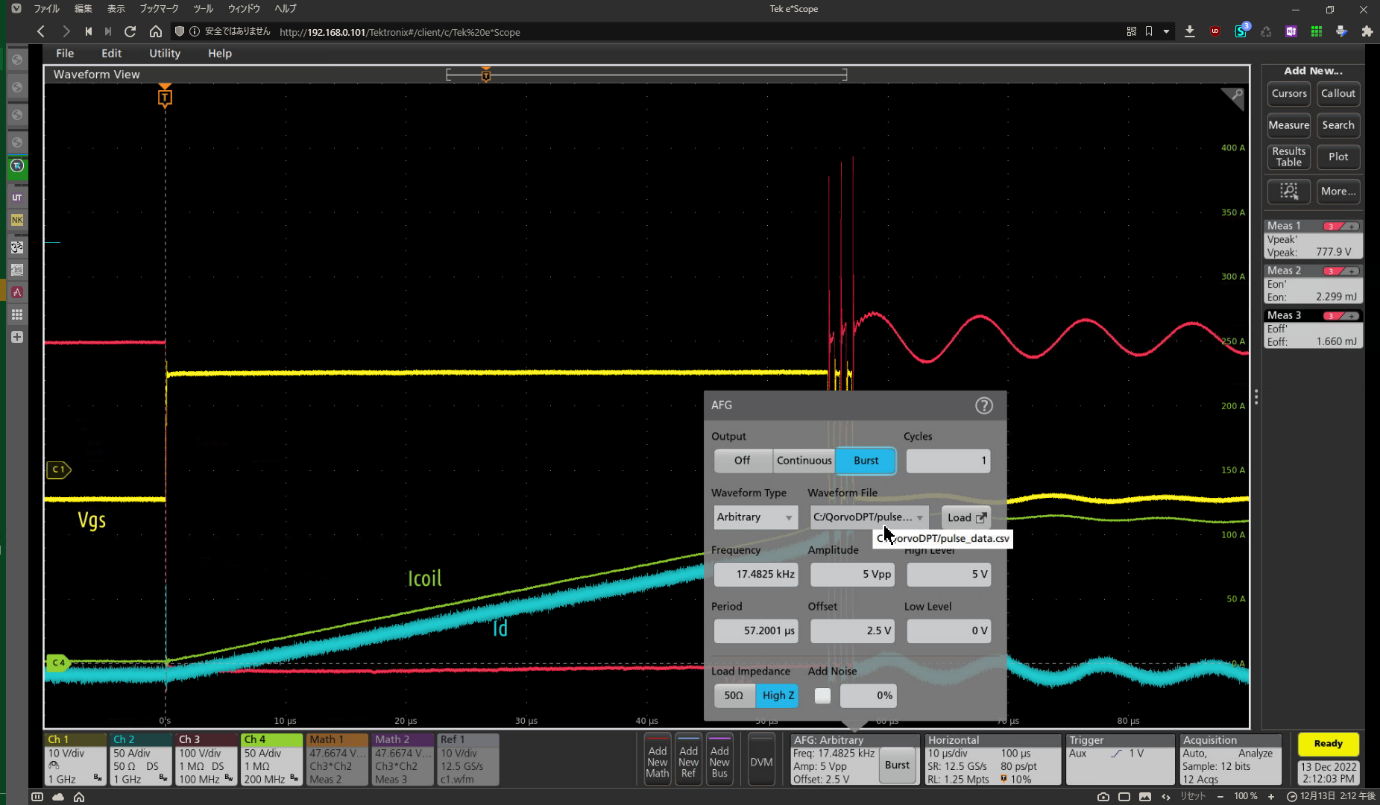The height and width of the screenshot is (805, 1380).
Task: Open the DVM digital voltmeter
Action: (762, 761)
